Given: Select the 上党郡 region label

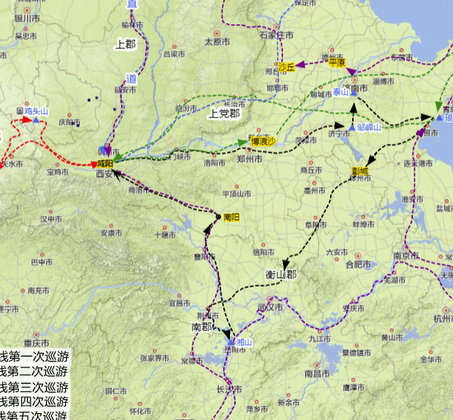Looking at the screenshot, I should point(224,114).
